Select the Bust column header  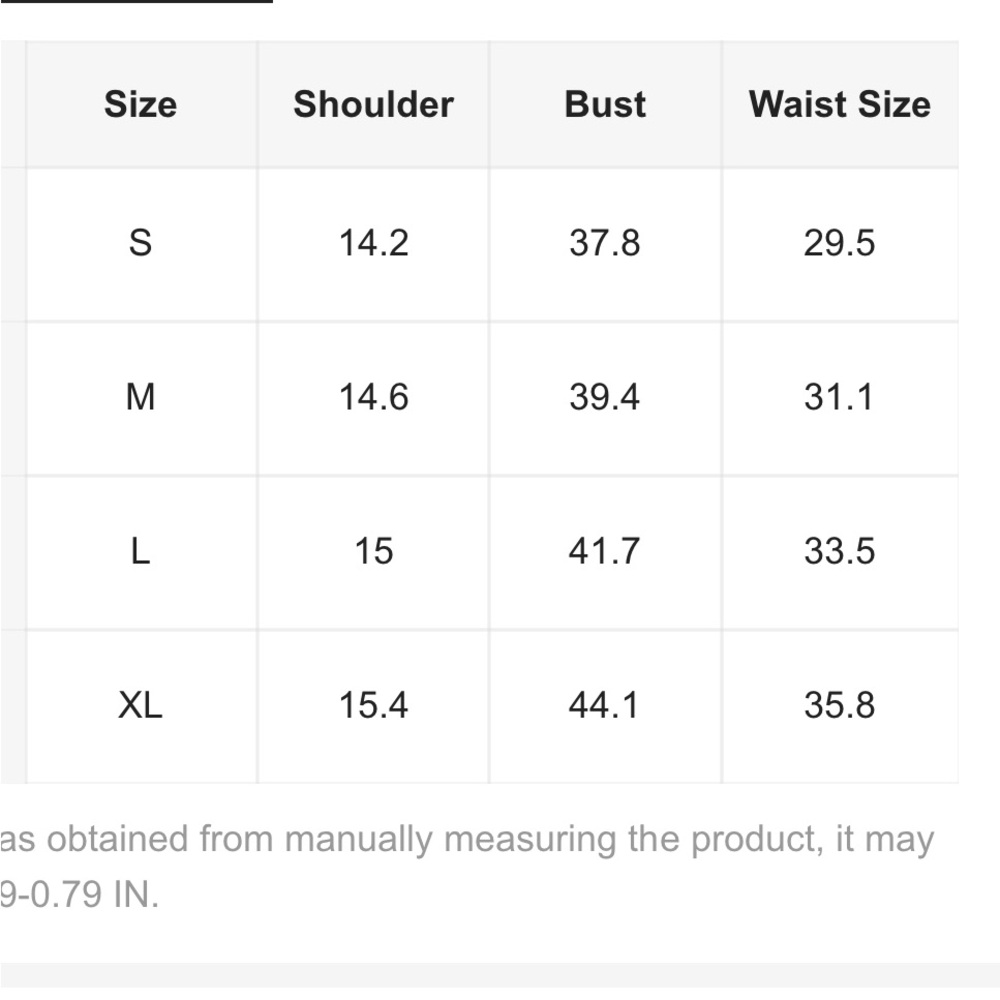tap(605, 104)
